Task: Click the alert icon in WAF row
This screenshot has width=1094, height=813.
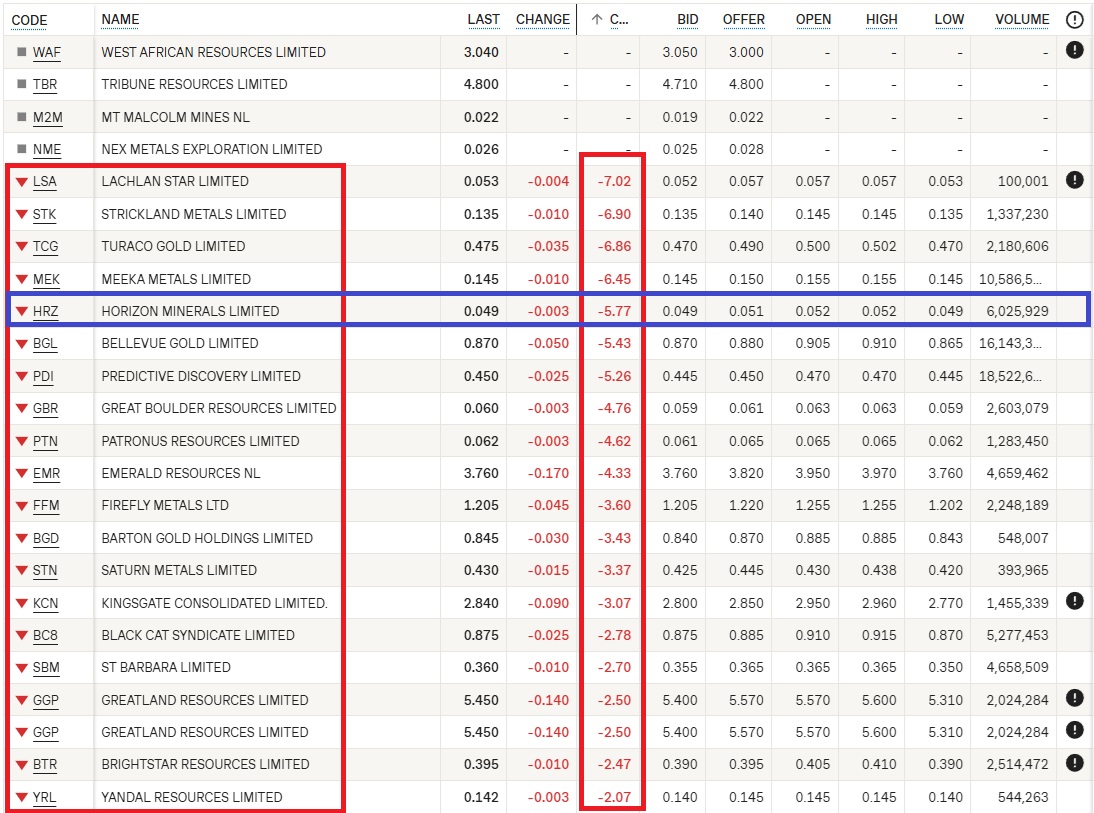Action: pos(1074,50)
